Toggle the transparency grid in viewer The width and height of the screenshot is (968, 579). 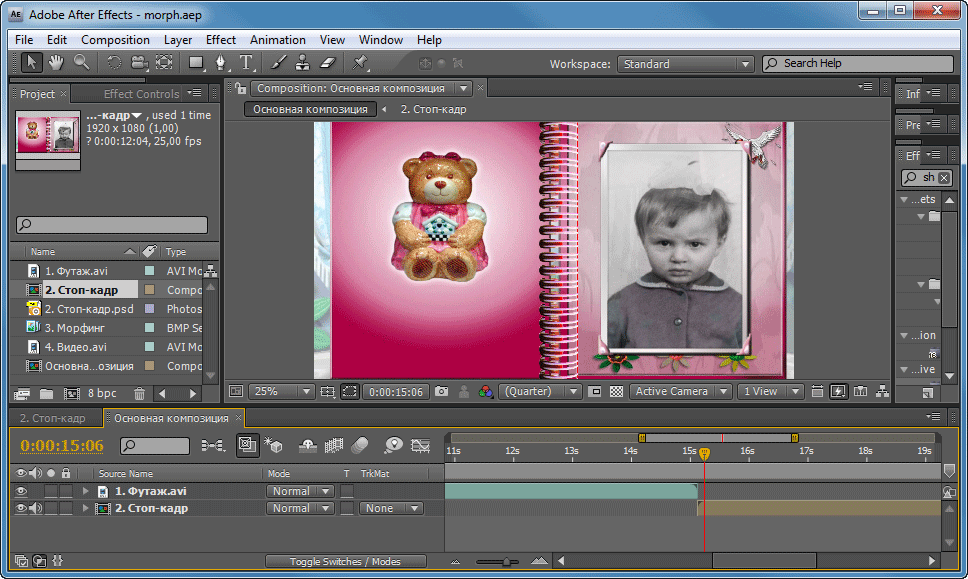(x=616, y=392)
